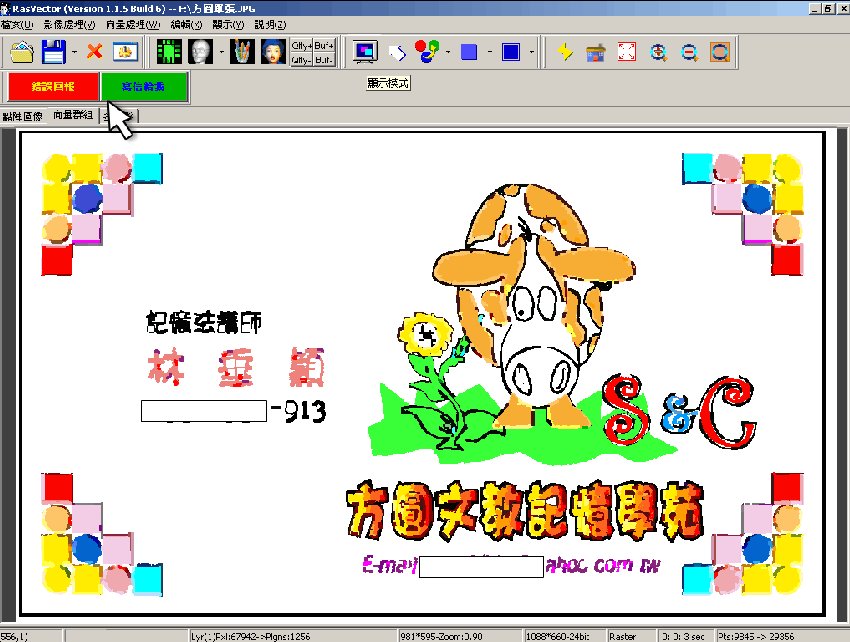The height and width of the screenshot is (642, 850).
Task: Switch to the 點陣圖像 tab
Action: 22,116
